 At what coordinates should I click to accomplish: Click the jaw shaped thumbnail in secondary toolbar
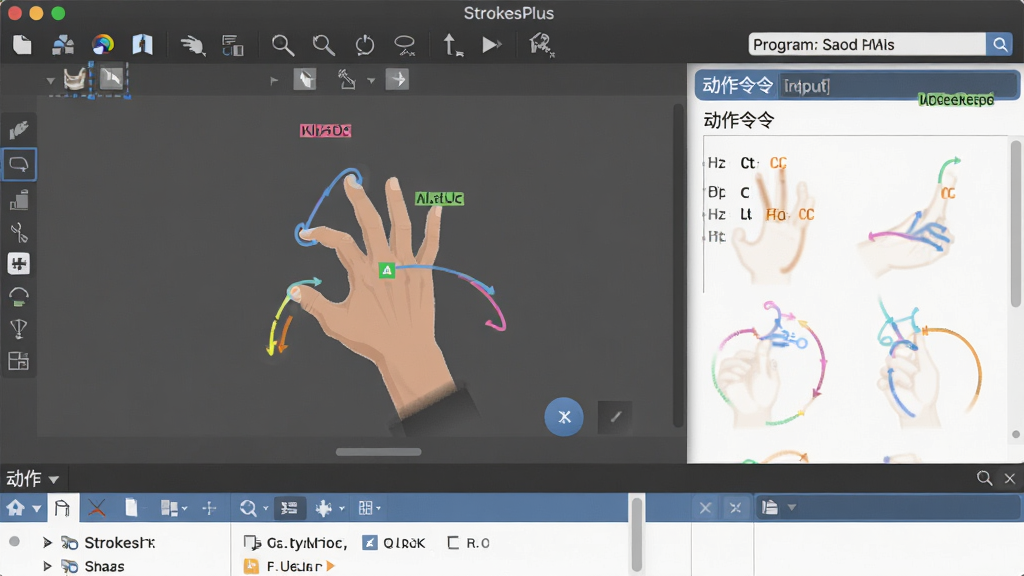75,80
